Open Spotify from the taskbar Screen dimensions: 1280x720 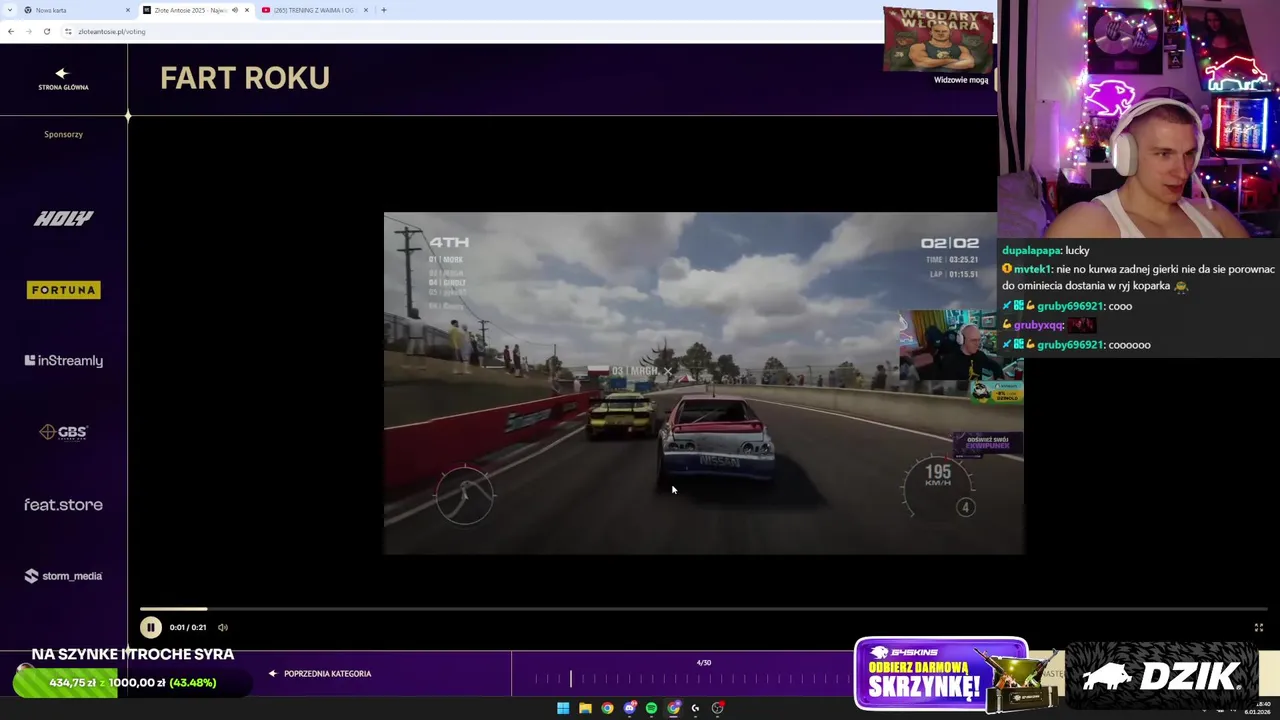(x=651, y=708)
